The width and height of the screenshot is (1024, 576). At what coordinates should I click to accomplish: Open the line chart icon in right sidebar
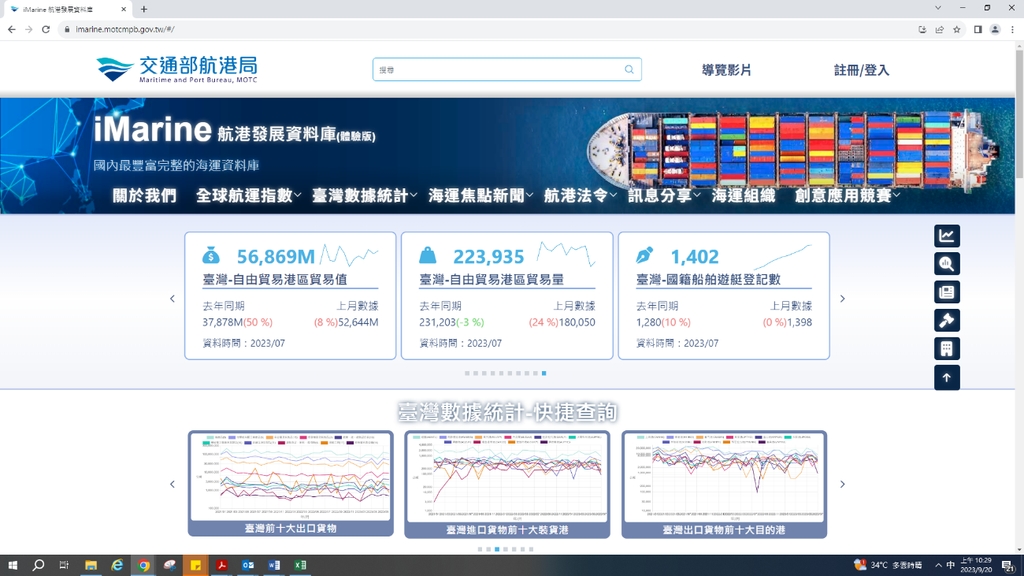click(x=946, y=236)
